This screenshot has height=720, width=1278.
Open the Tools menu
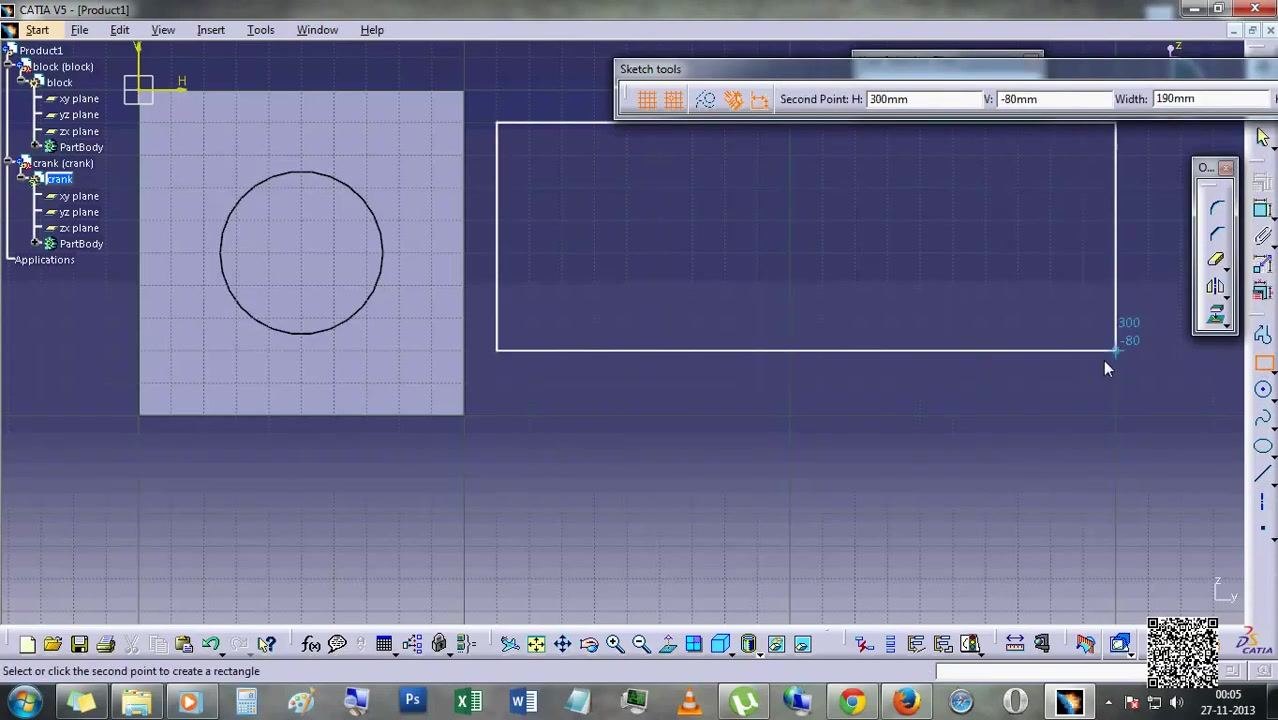coord(260,30)
